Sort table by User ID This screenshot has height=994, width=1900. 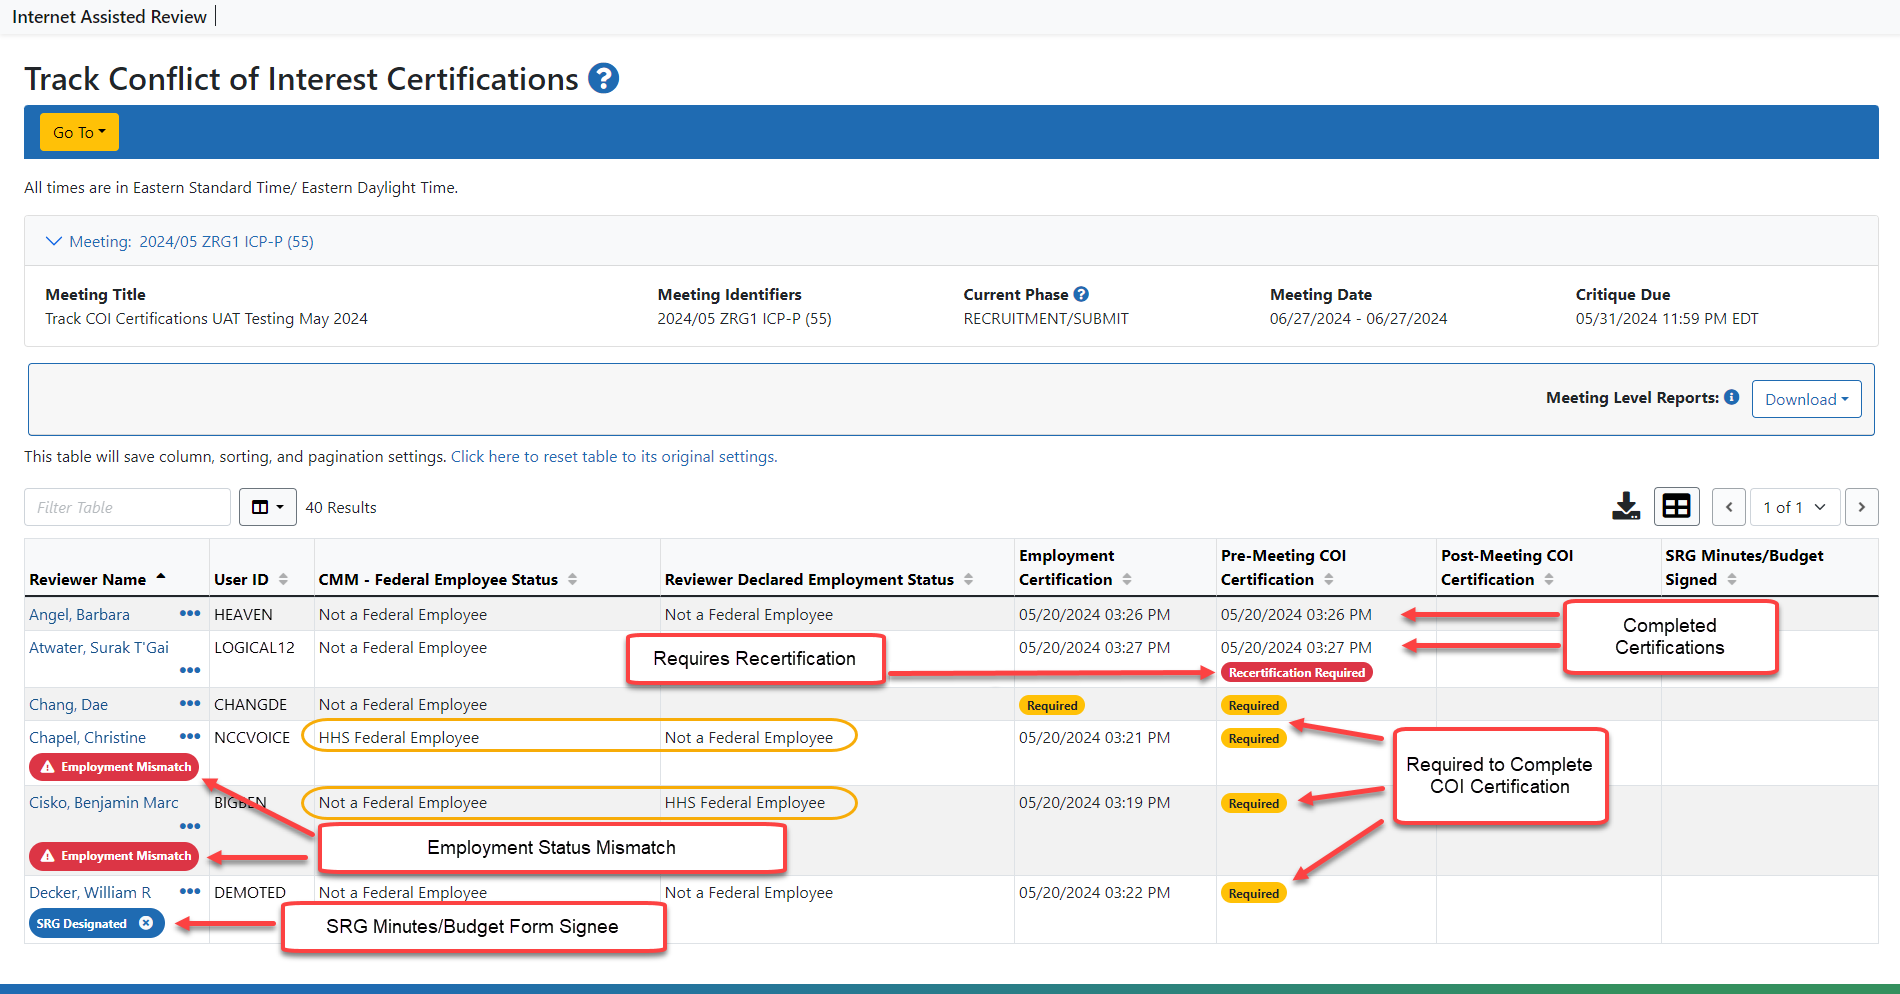(250, 579)
